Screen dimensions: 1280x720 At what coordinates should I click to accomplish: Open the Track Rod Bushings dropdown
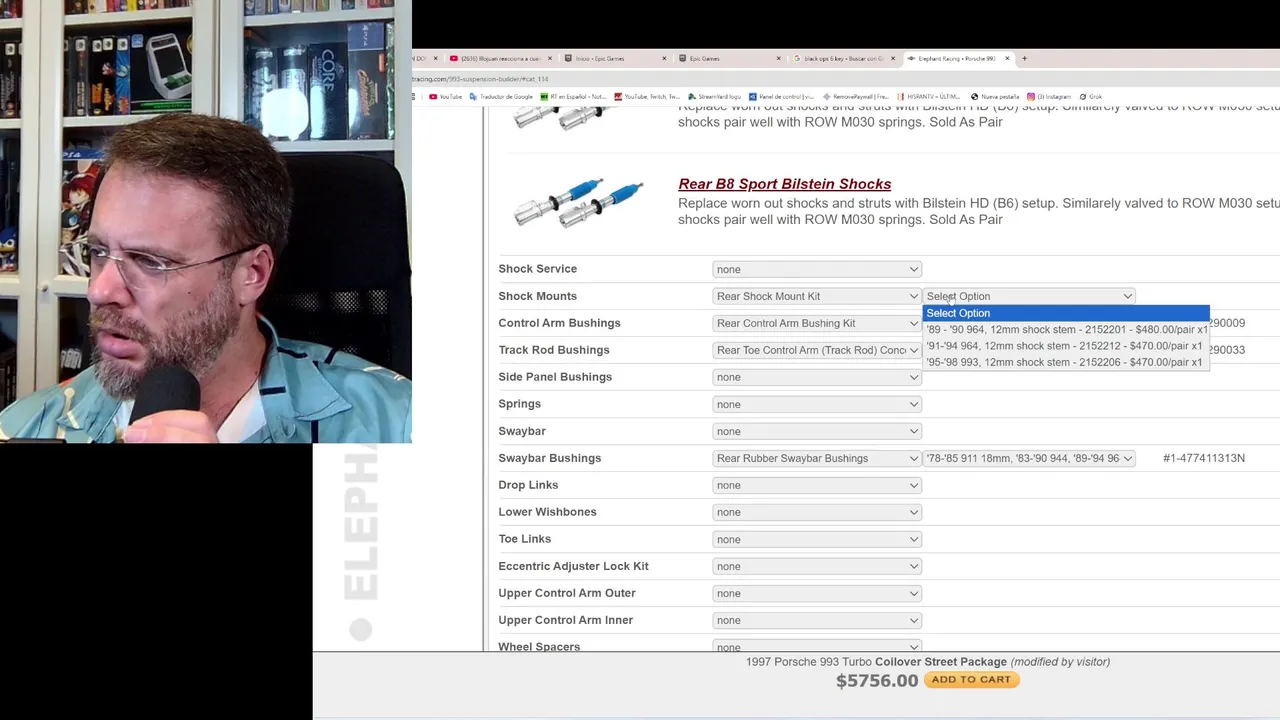[x=816, y=350]
